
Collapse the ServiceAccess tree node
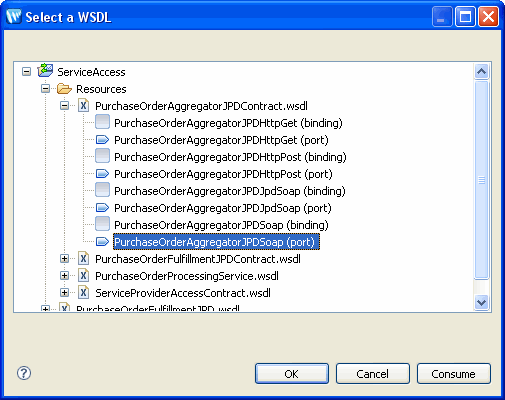pos(26,72)
